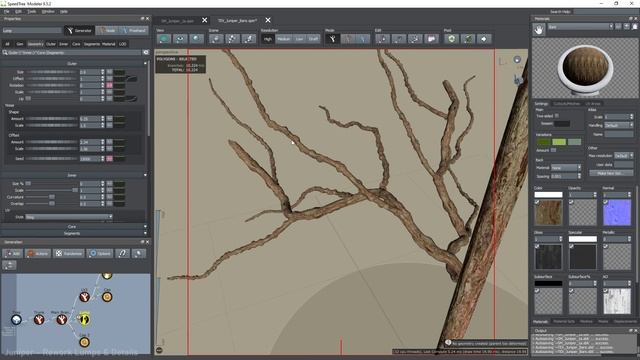
Task: Set resolution to High
Action: [267, 39]
